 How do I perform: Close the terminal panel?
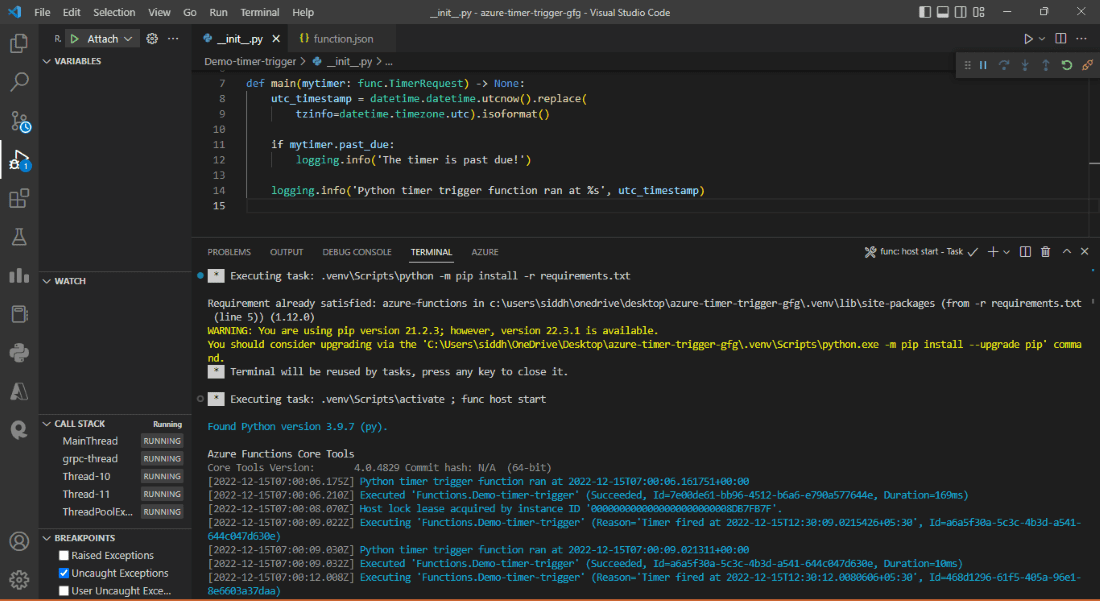tap(1085, 252)
